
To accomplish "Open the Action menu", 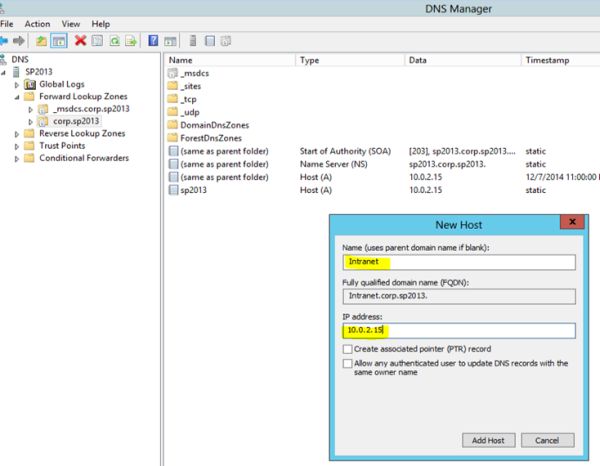I will 37,24.
